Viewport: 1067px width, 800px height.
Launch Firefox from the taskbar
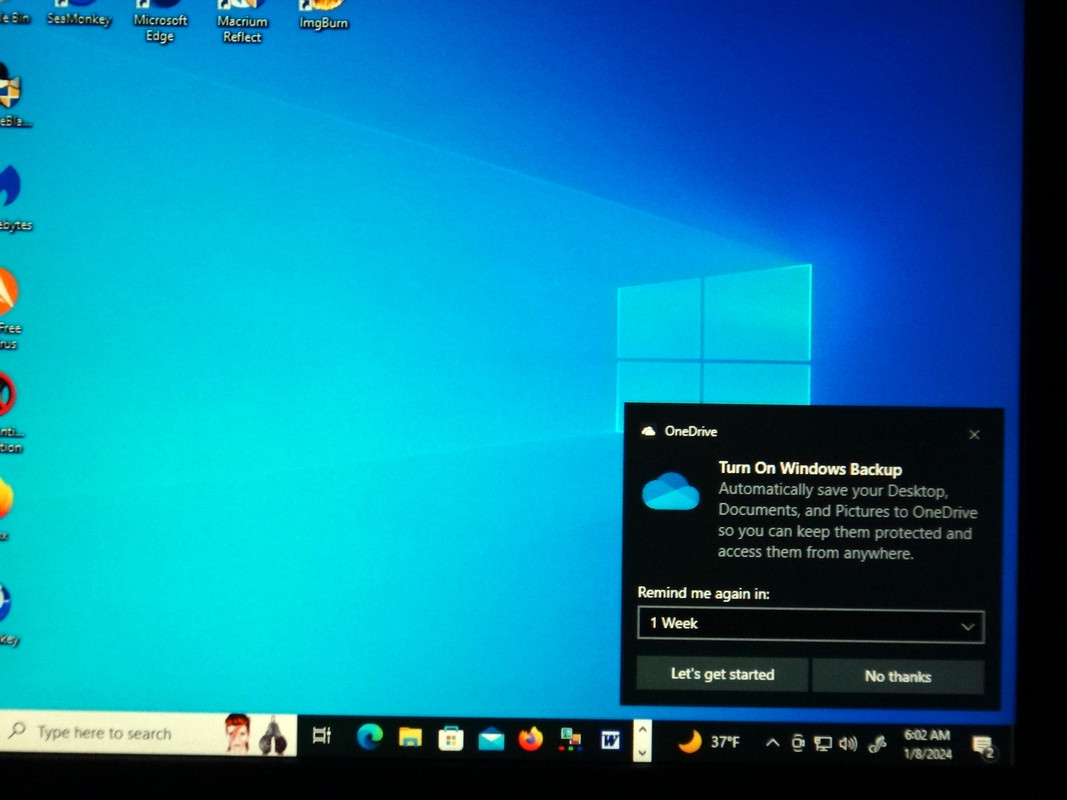coord(531,739)
